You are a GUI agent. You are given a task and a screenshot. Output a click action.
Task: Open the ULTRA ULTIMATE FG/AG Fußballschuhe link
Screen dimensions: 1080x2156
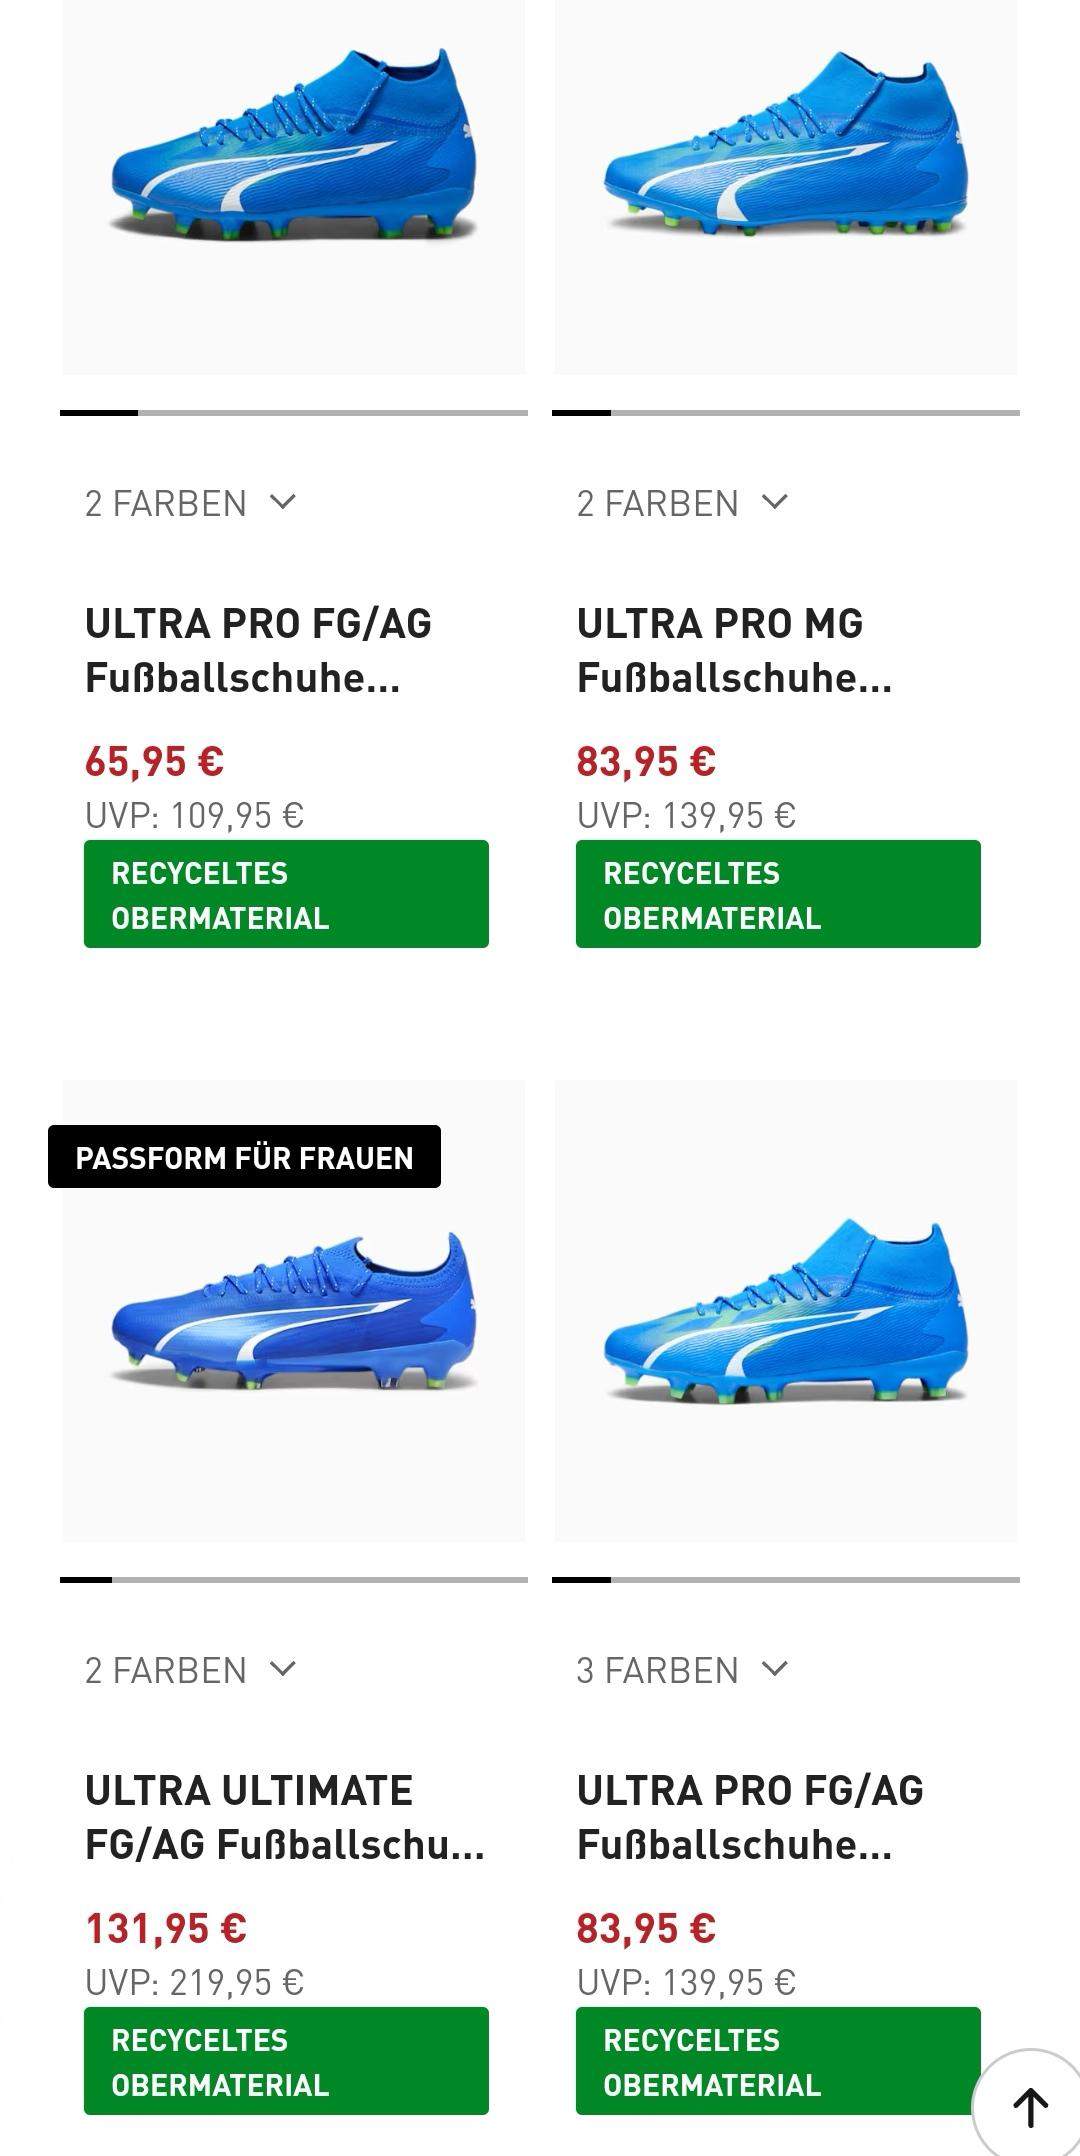(x=284, y=1817)
